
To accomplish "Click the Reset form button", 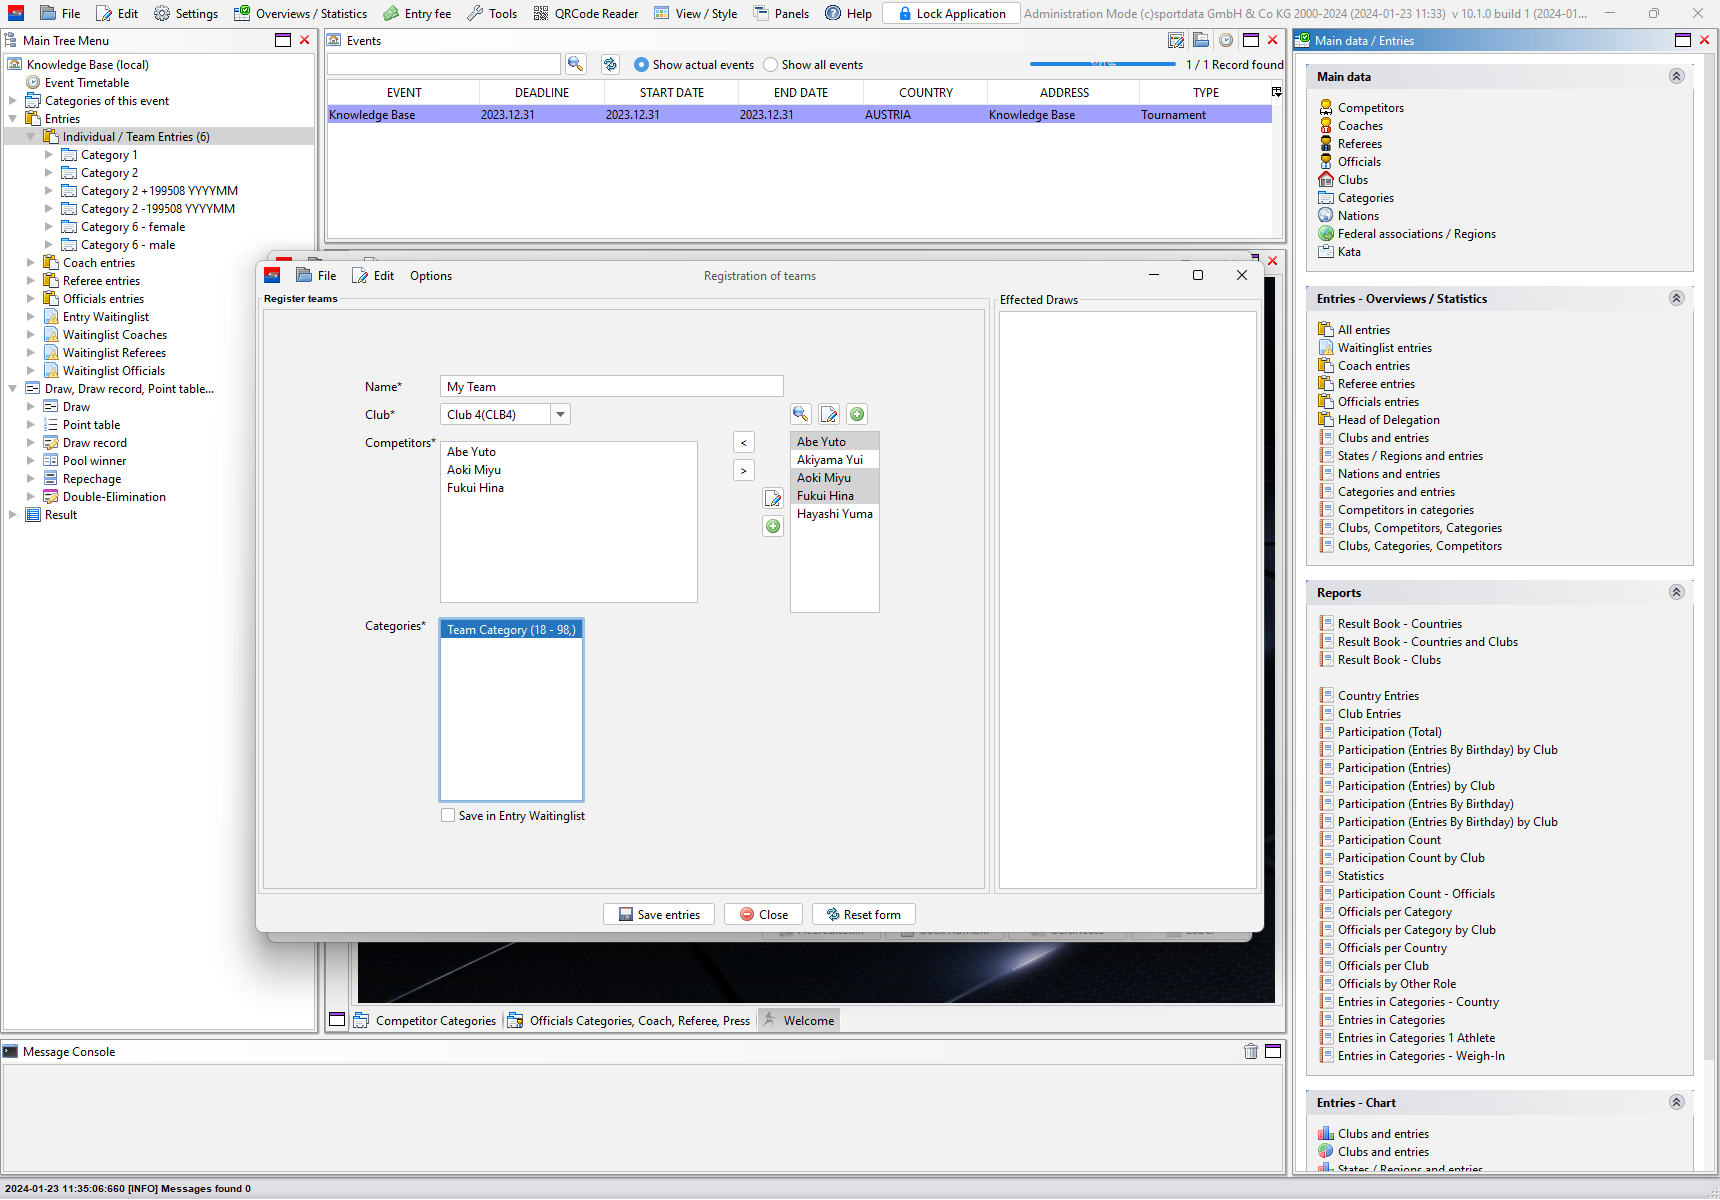I will click(864, 914).
